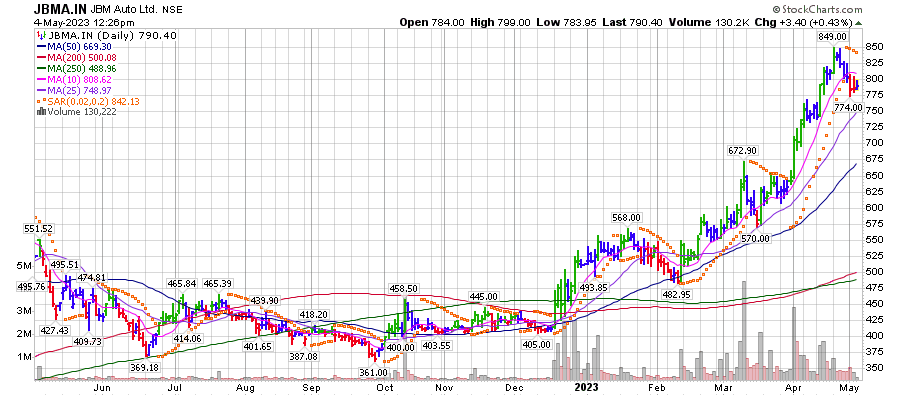Click the volume bars legend icon
Screen dimensions: 900x396
tap(40, 112)
